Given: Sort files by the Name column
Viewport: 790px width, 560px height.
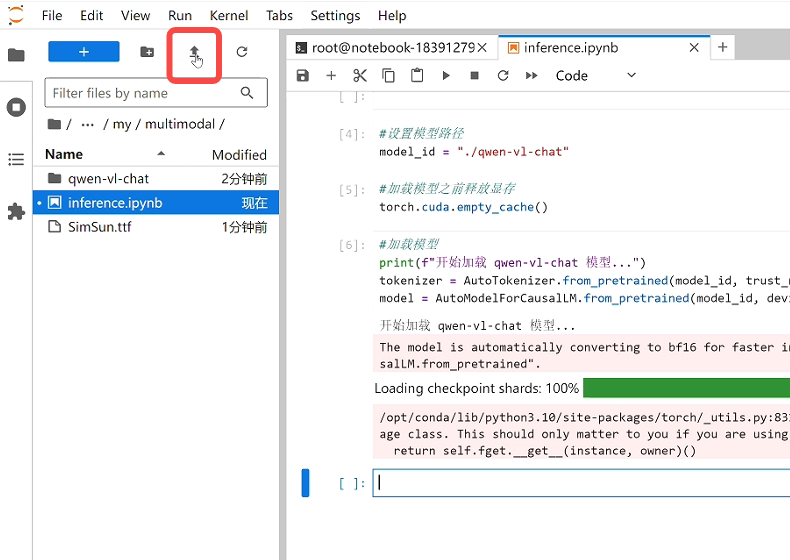Looking at the screenshot, I should tap(64, 154).
